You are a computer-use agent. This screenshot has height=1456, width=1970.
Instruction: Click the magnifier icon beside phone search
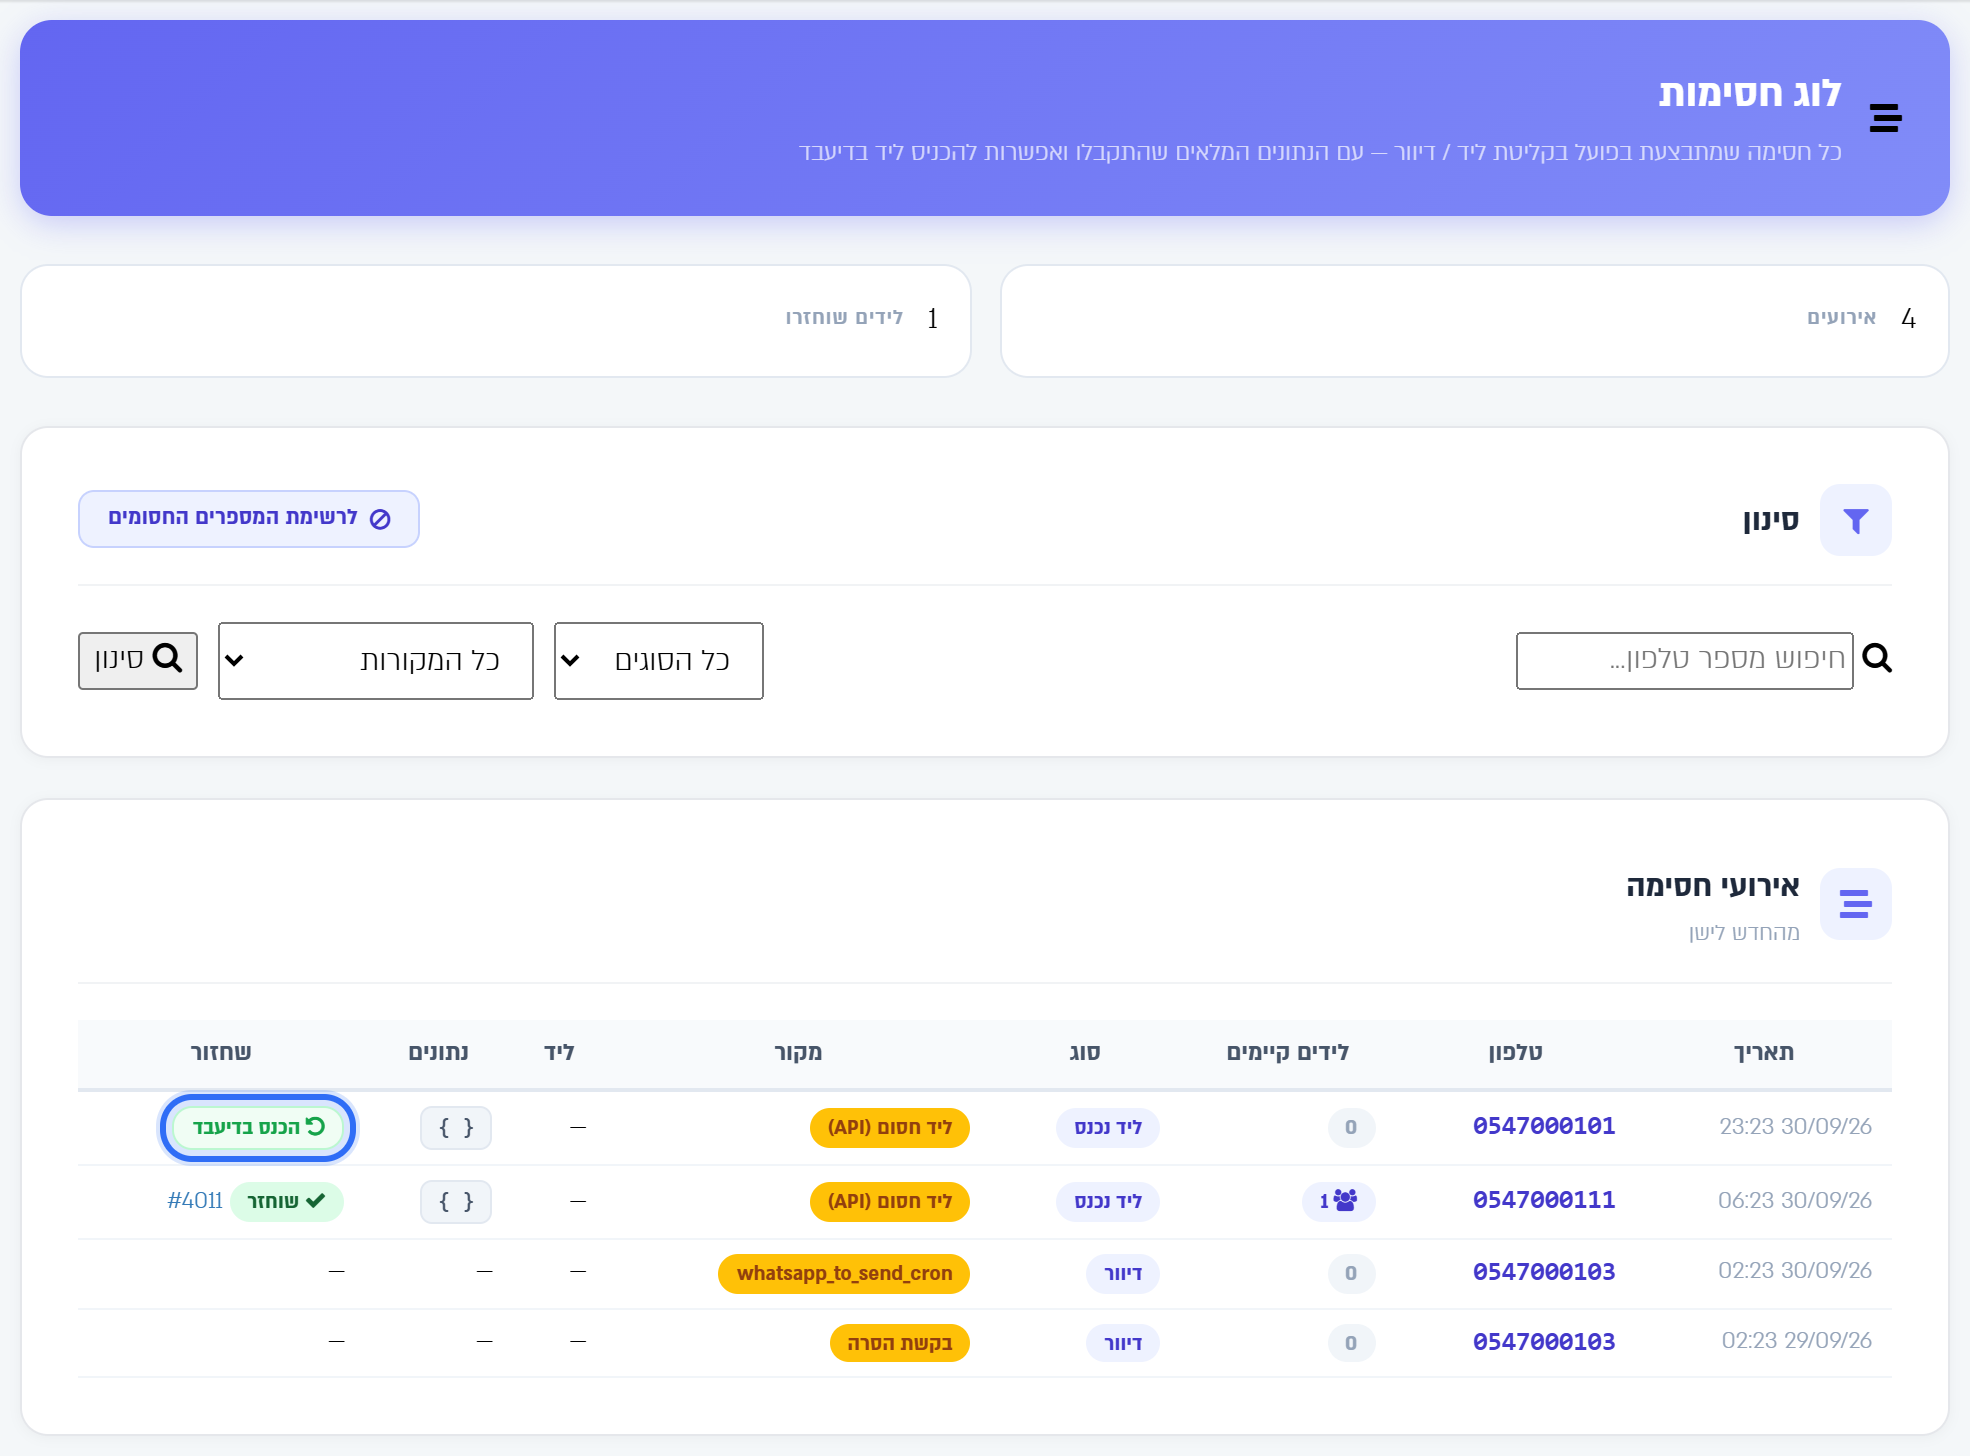(1877, 659)
